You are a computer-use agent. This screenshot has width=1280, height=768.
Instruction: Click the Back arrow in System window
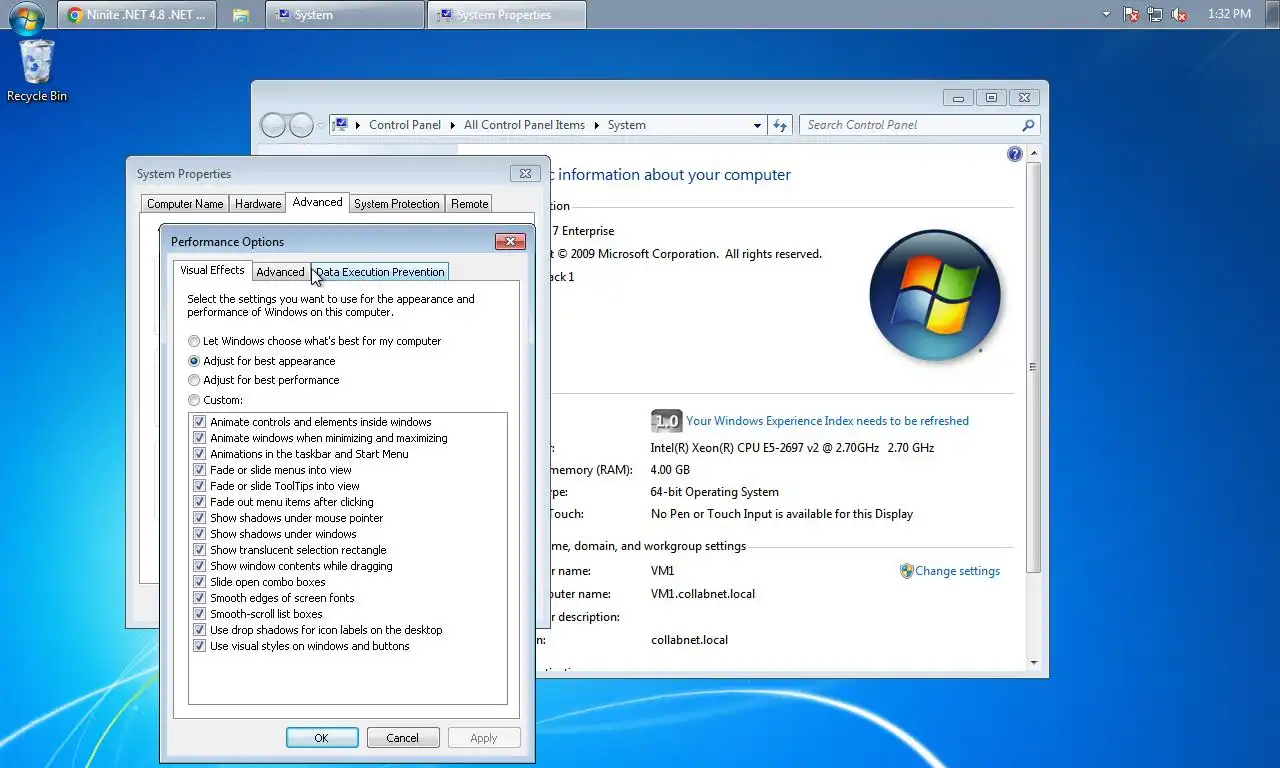click(274, 125)
